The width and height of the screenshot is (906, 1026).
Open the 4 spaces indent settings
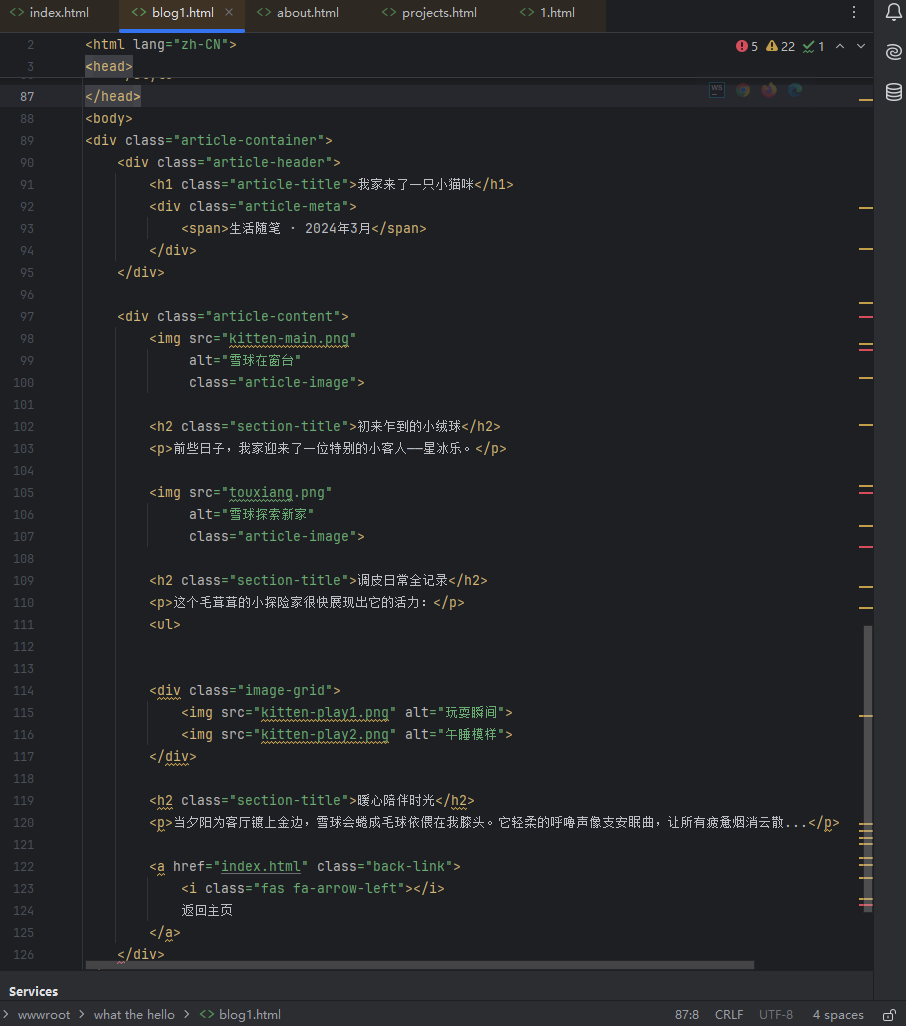point(837,1014)
